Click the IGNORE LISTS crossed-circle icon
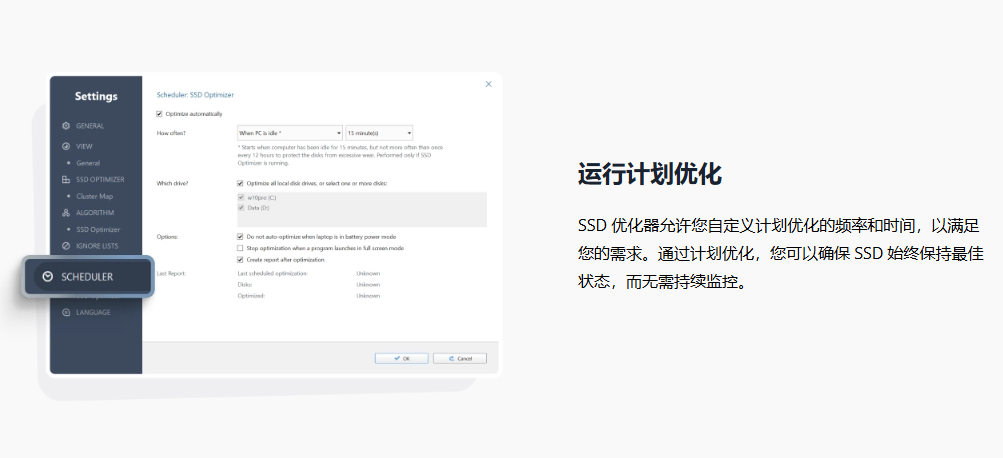The image size is (1003, 458). click(66, 246)
